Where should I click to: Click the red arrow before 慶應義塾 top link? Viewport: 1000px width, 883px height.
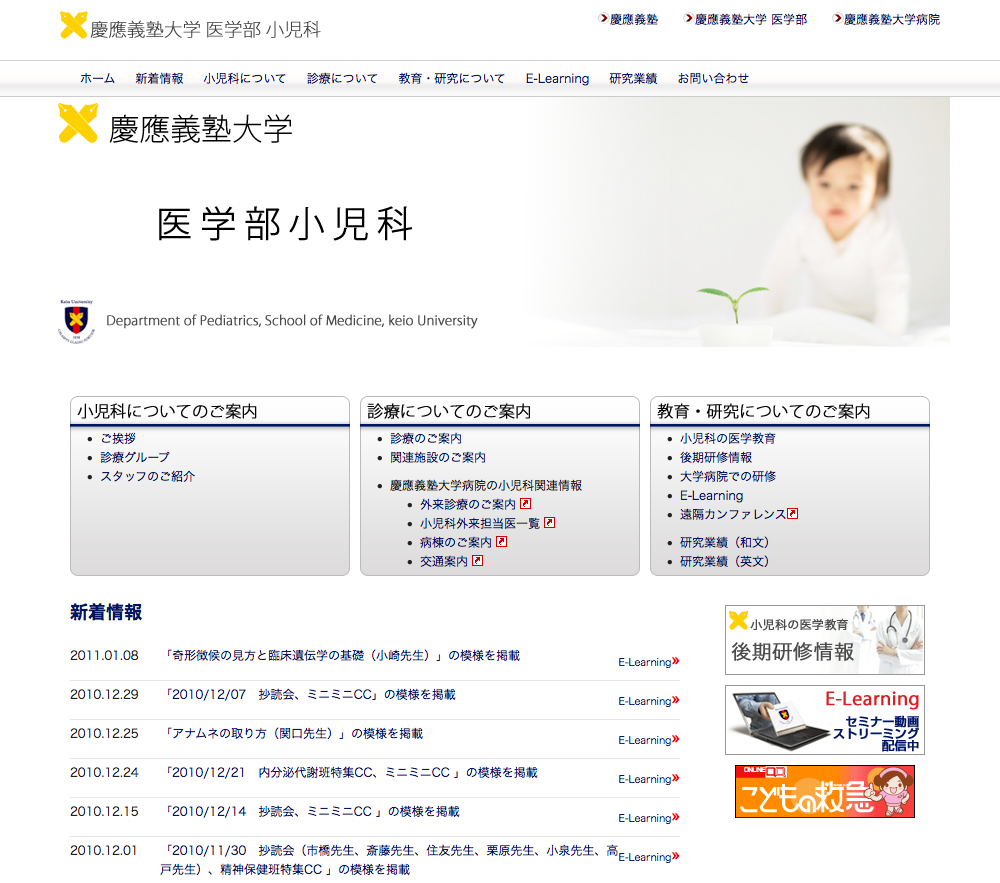[x=603, y=18]
